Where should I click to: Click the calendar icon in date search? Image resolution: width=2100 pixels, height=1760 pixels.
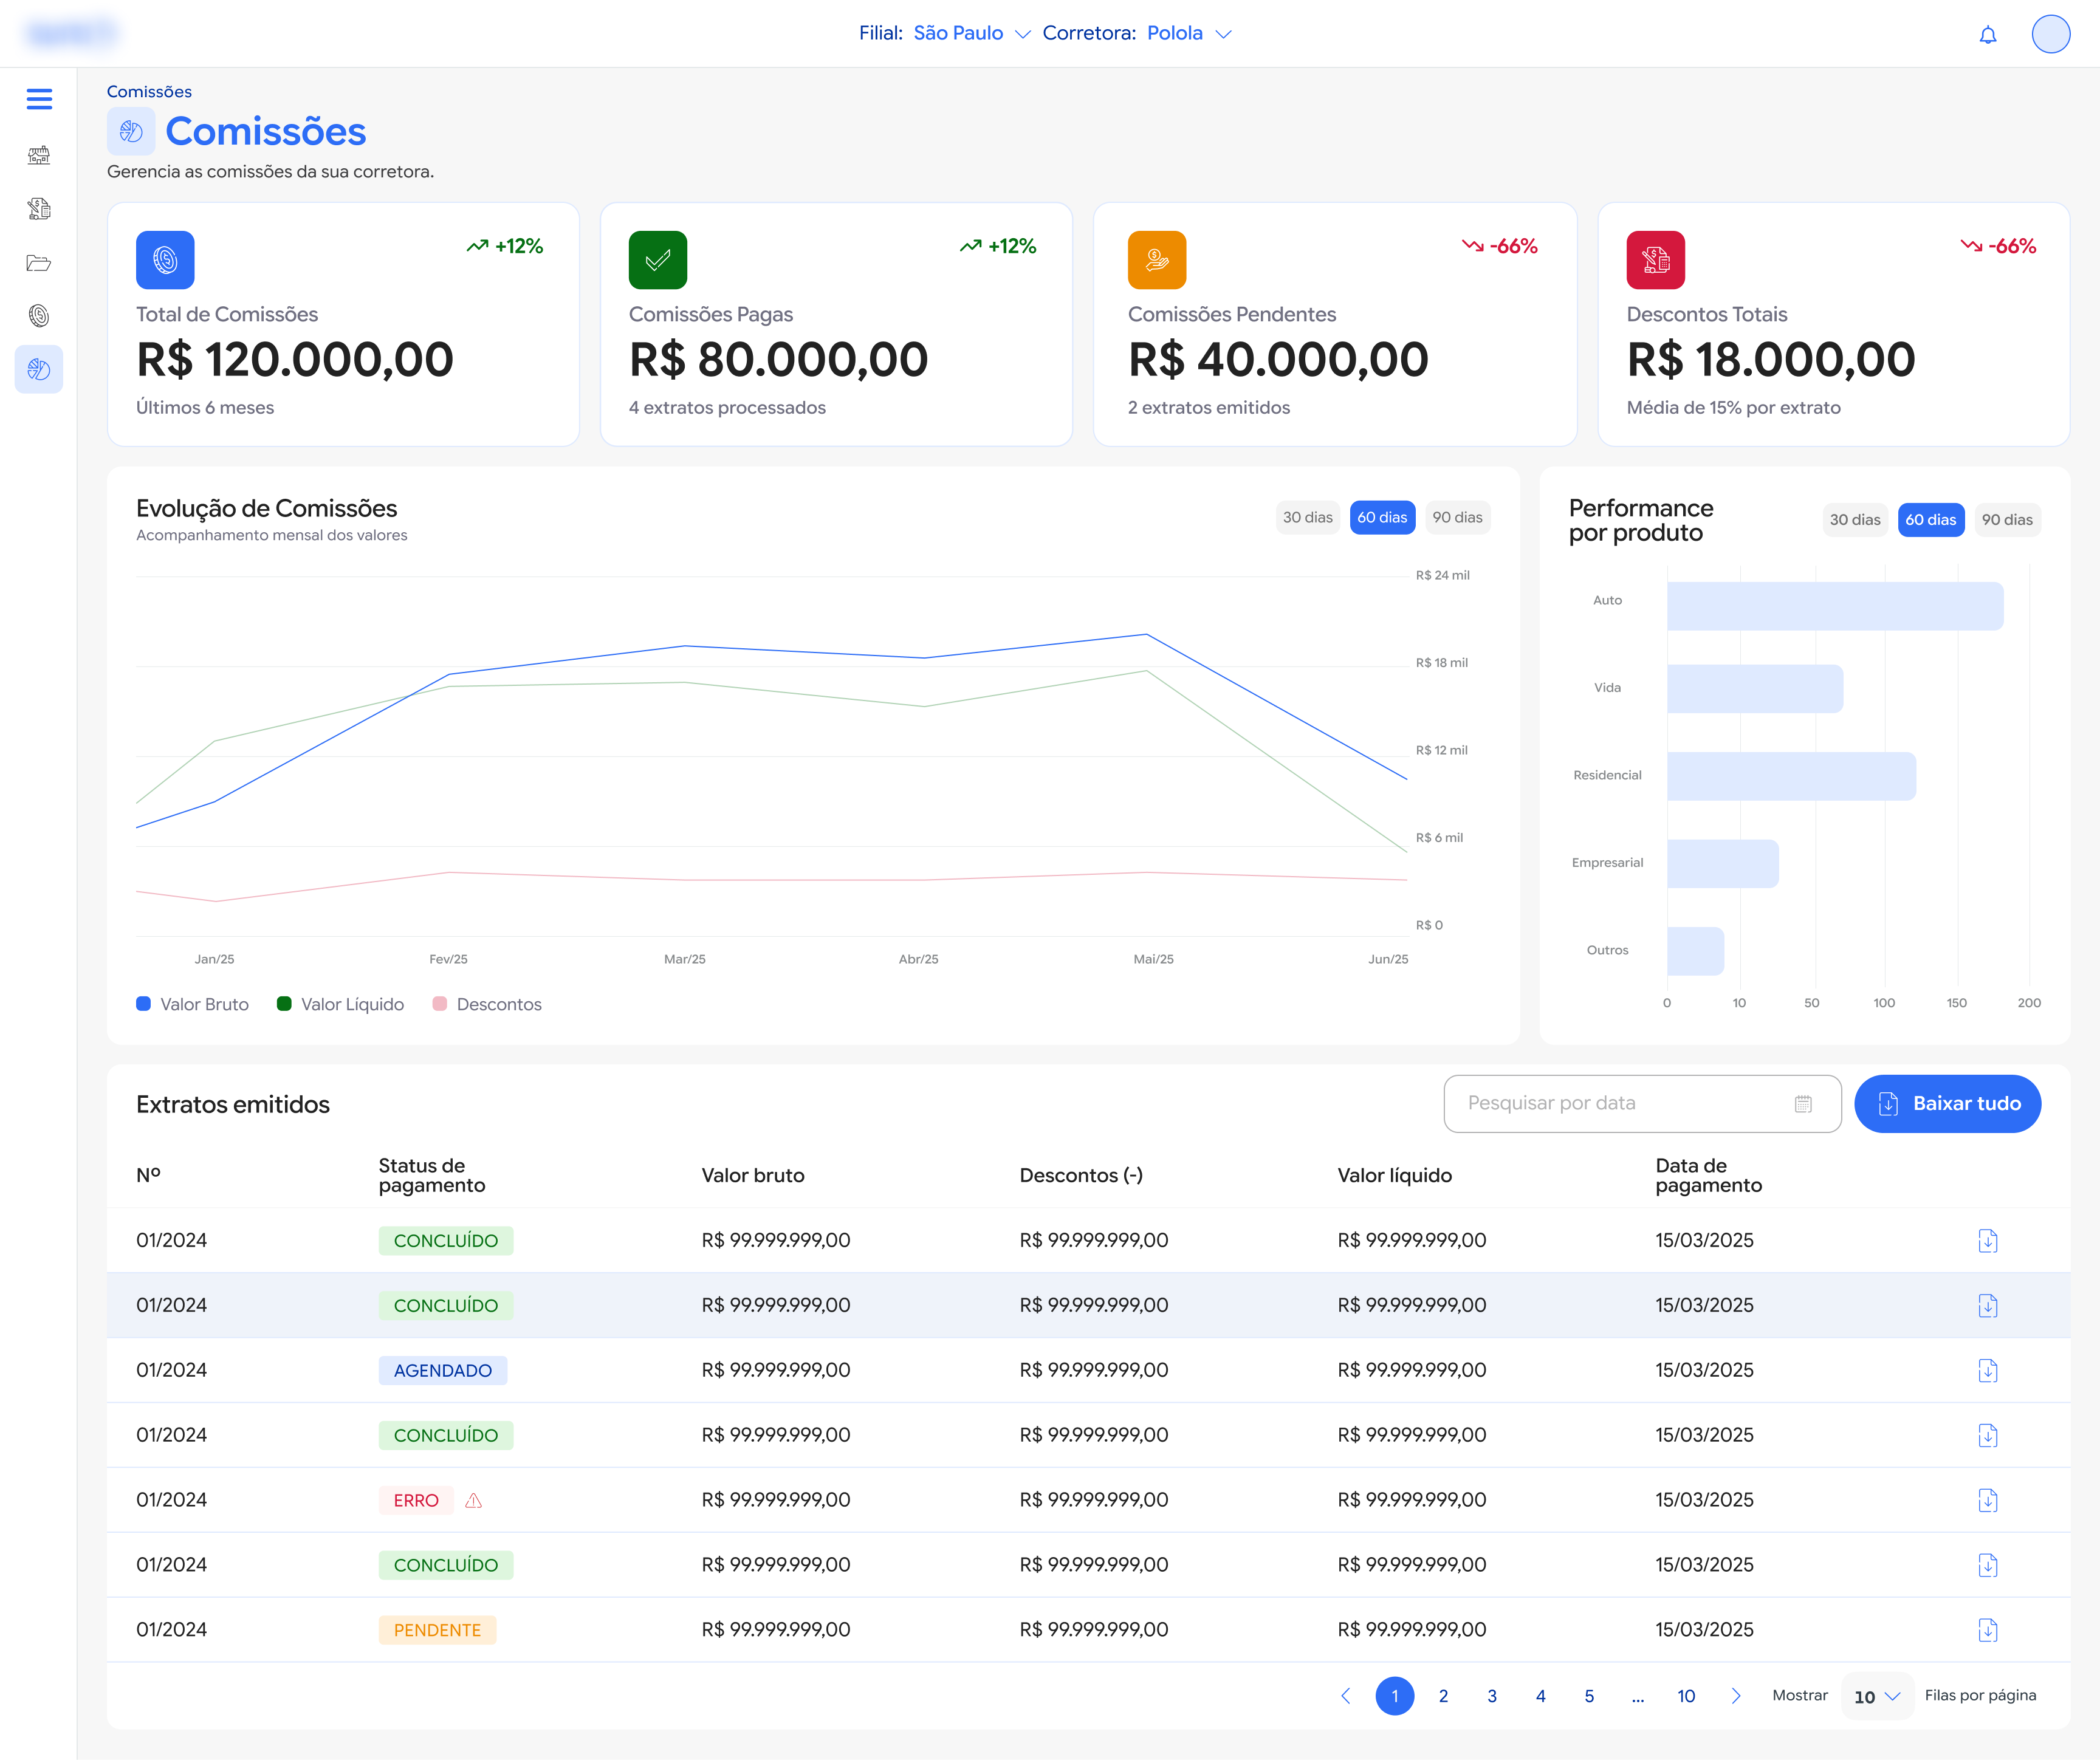(1803, 1104)
